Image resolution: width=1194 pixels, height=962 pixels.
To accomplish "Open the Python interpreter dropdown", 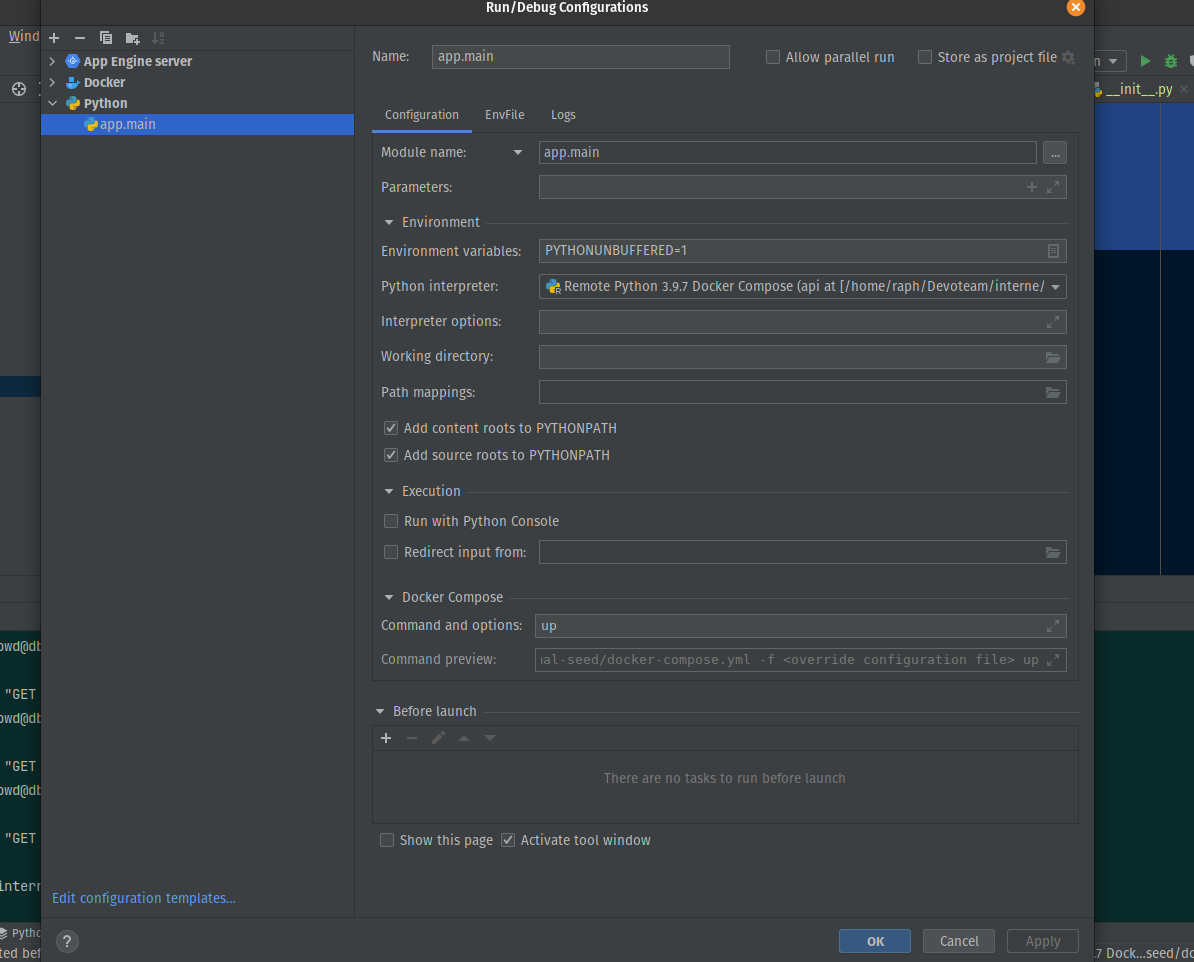I will 1055,287.
